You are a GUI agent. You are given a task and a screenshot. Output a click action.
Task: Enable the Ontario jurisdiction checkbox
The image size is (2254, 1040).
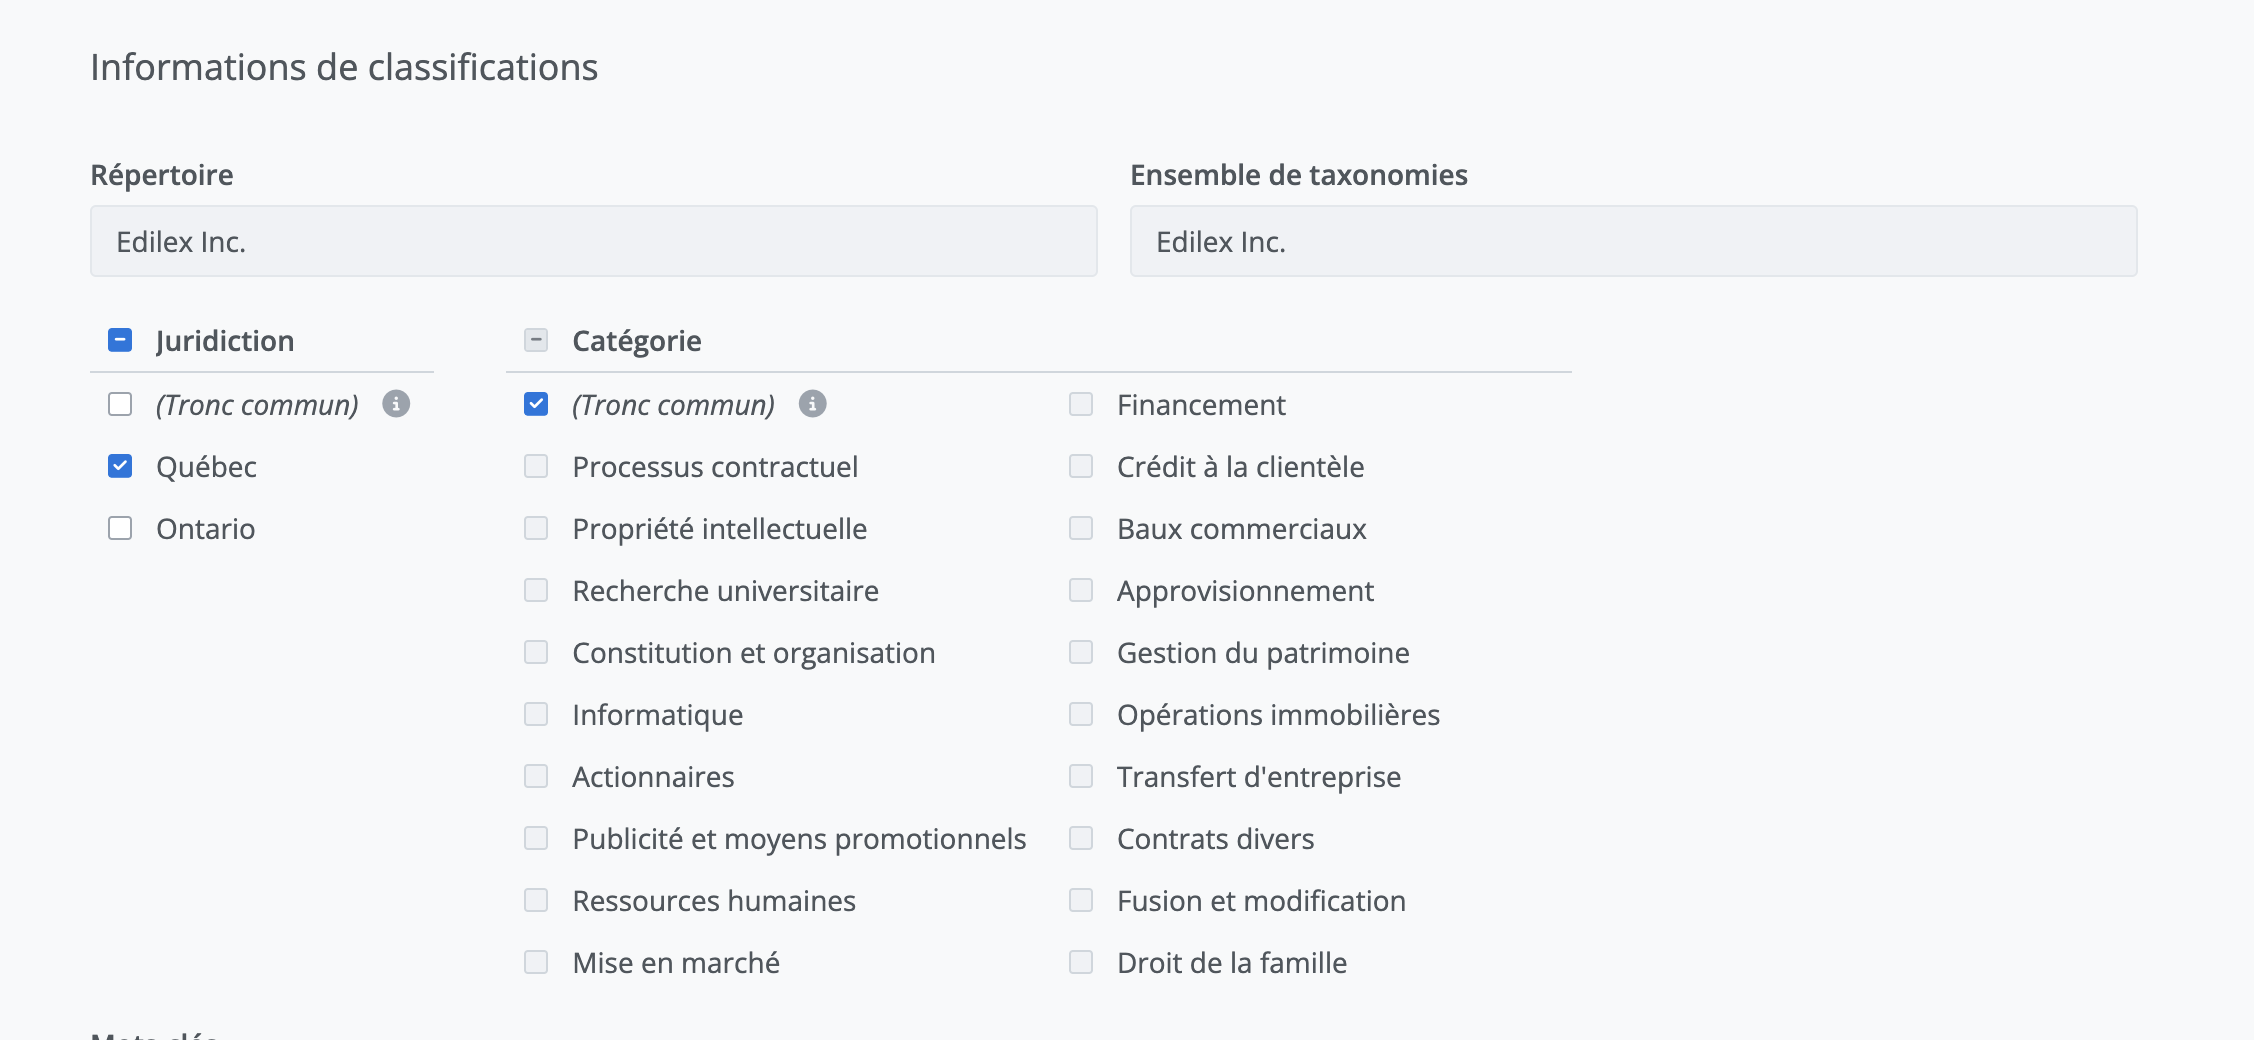tap(120, 528)
